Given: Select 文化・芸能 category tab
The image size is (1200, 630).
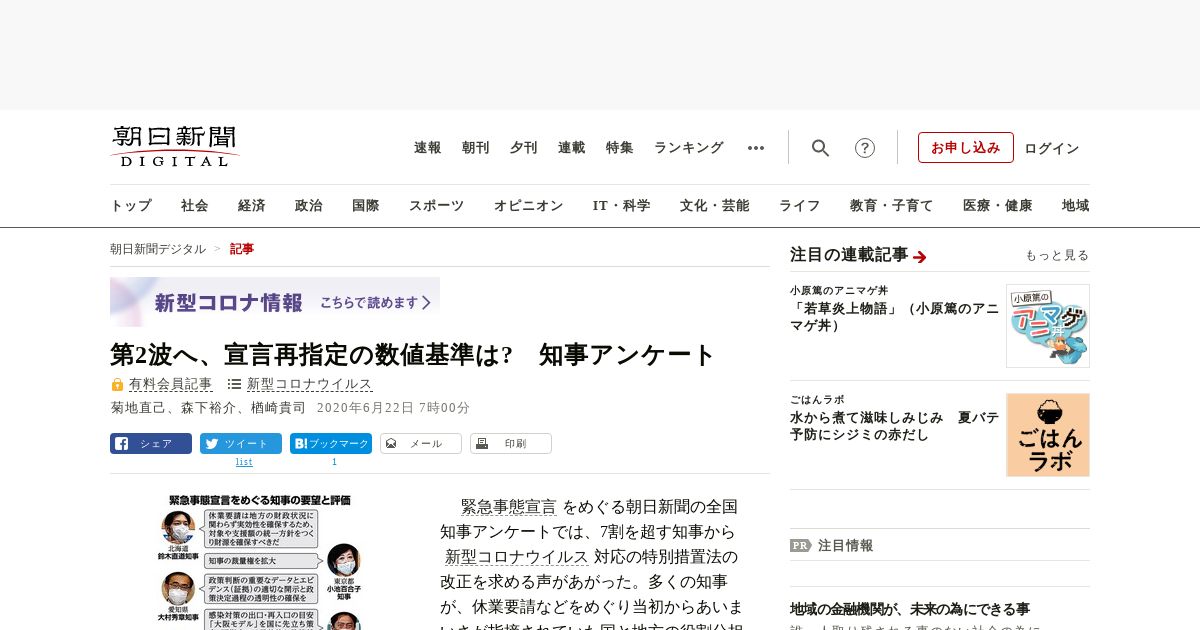Looking at the screenshot, I should (715, 206).
